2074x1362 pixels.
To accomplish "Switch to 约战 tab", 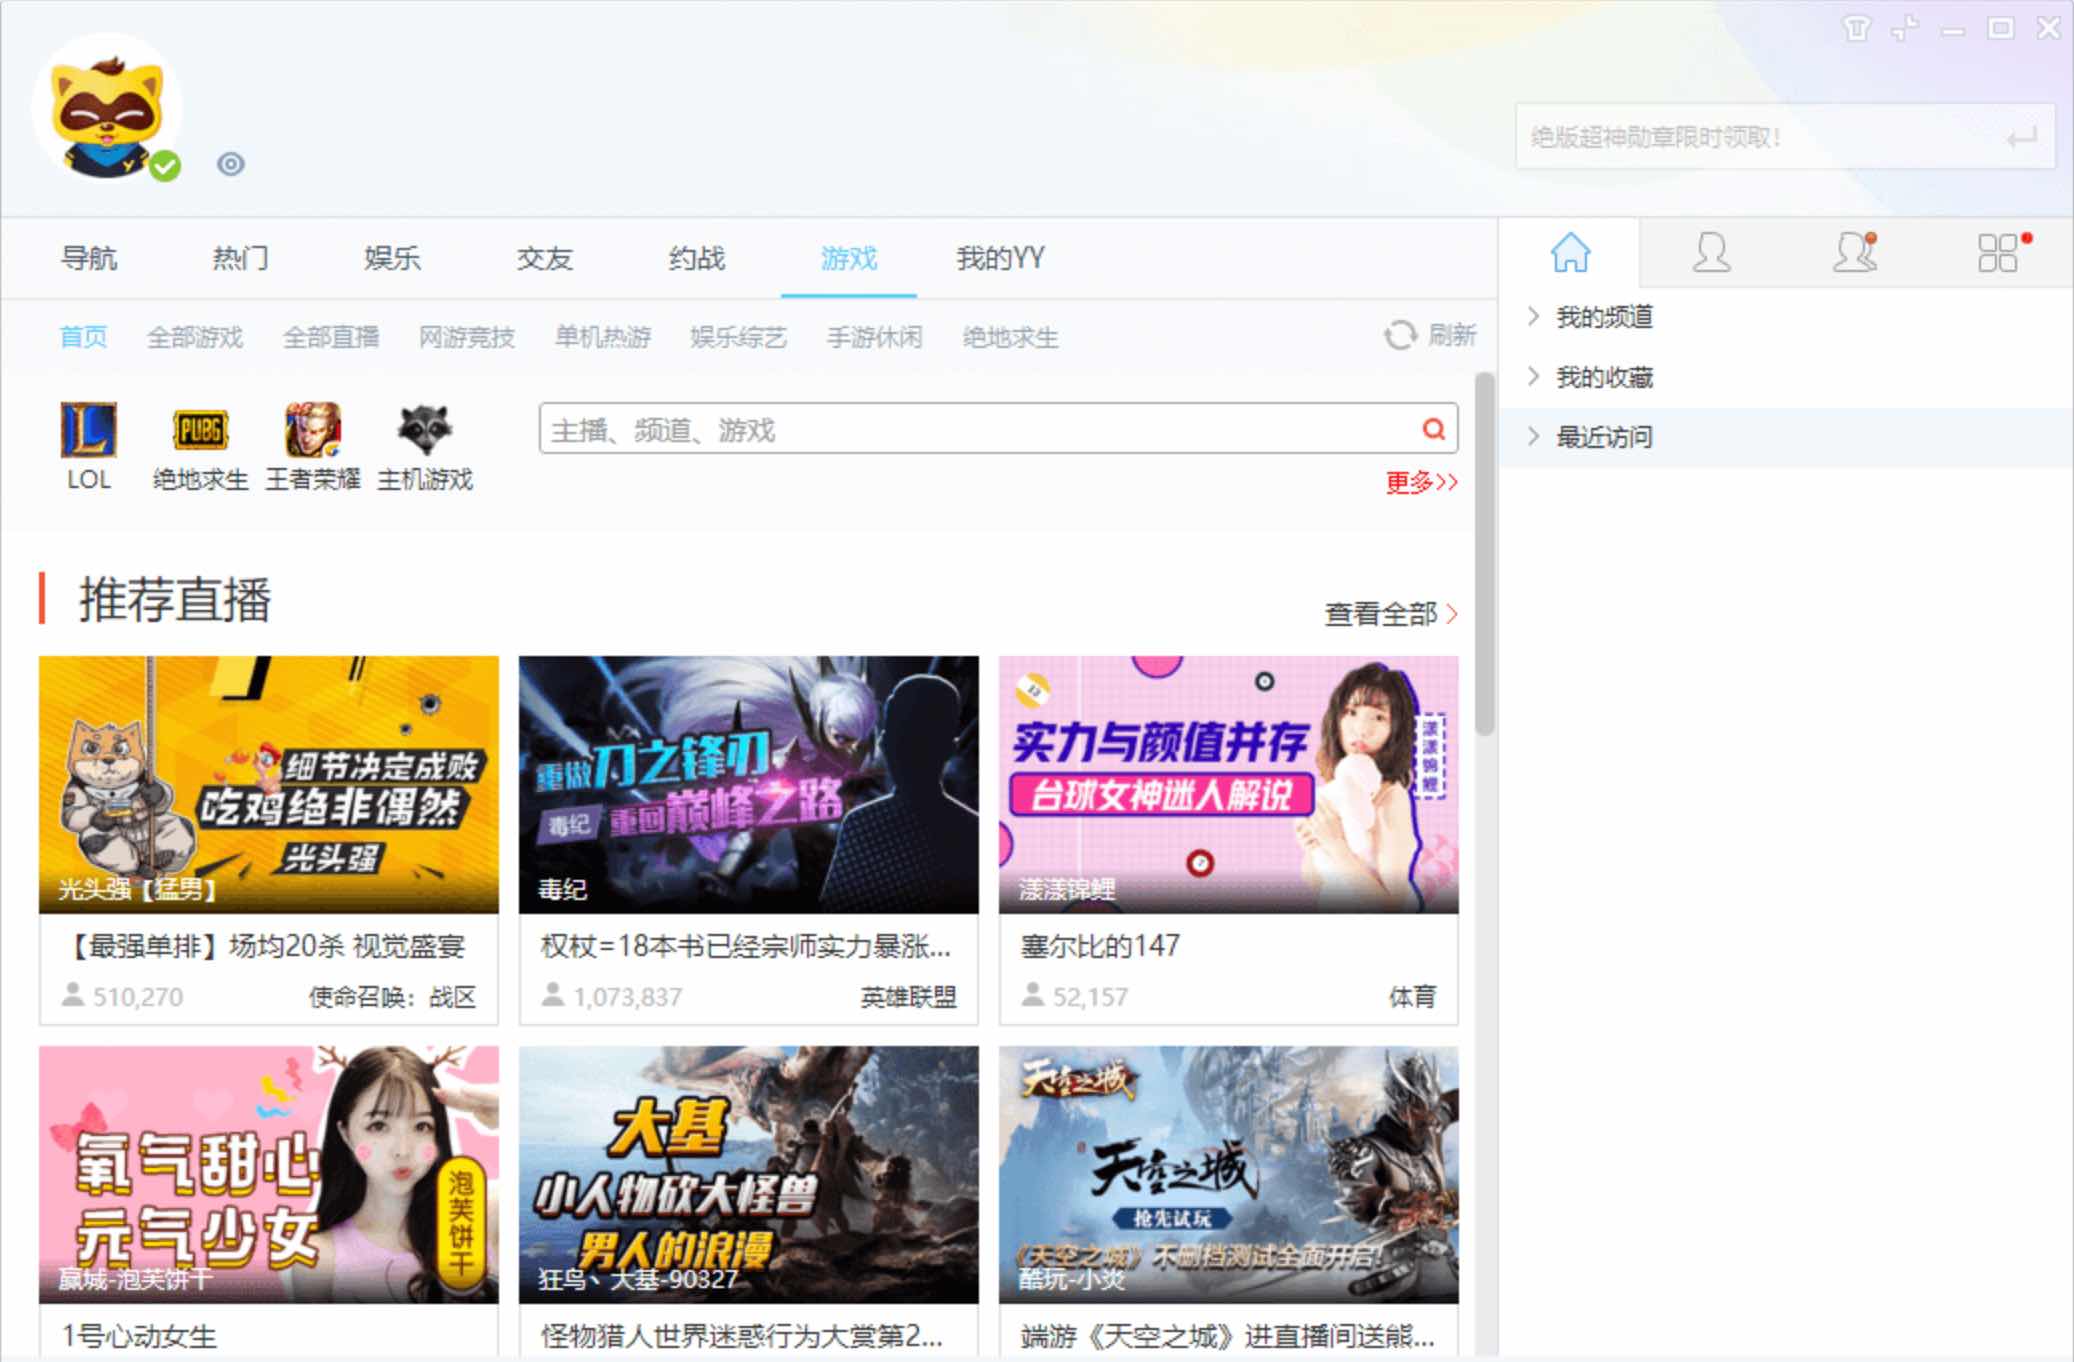I will pos(697,258).
